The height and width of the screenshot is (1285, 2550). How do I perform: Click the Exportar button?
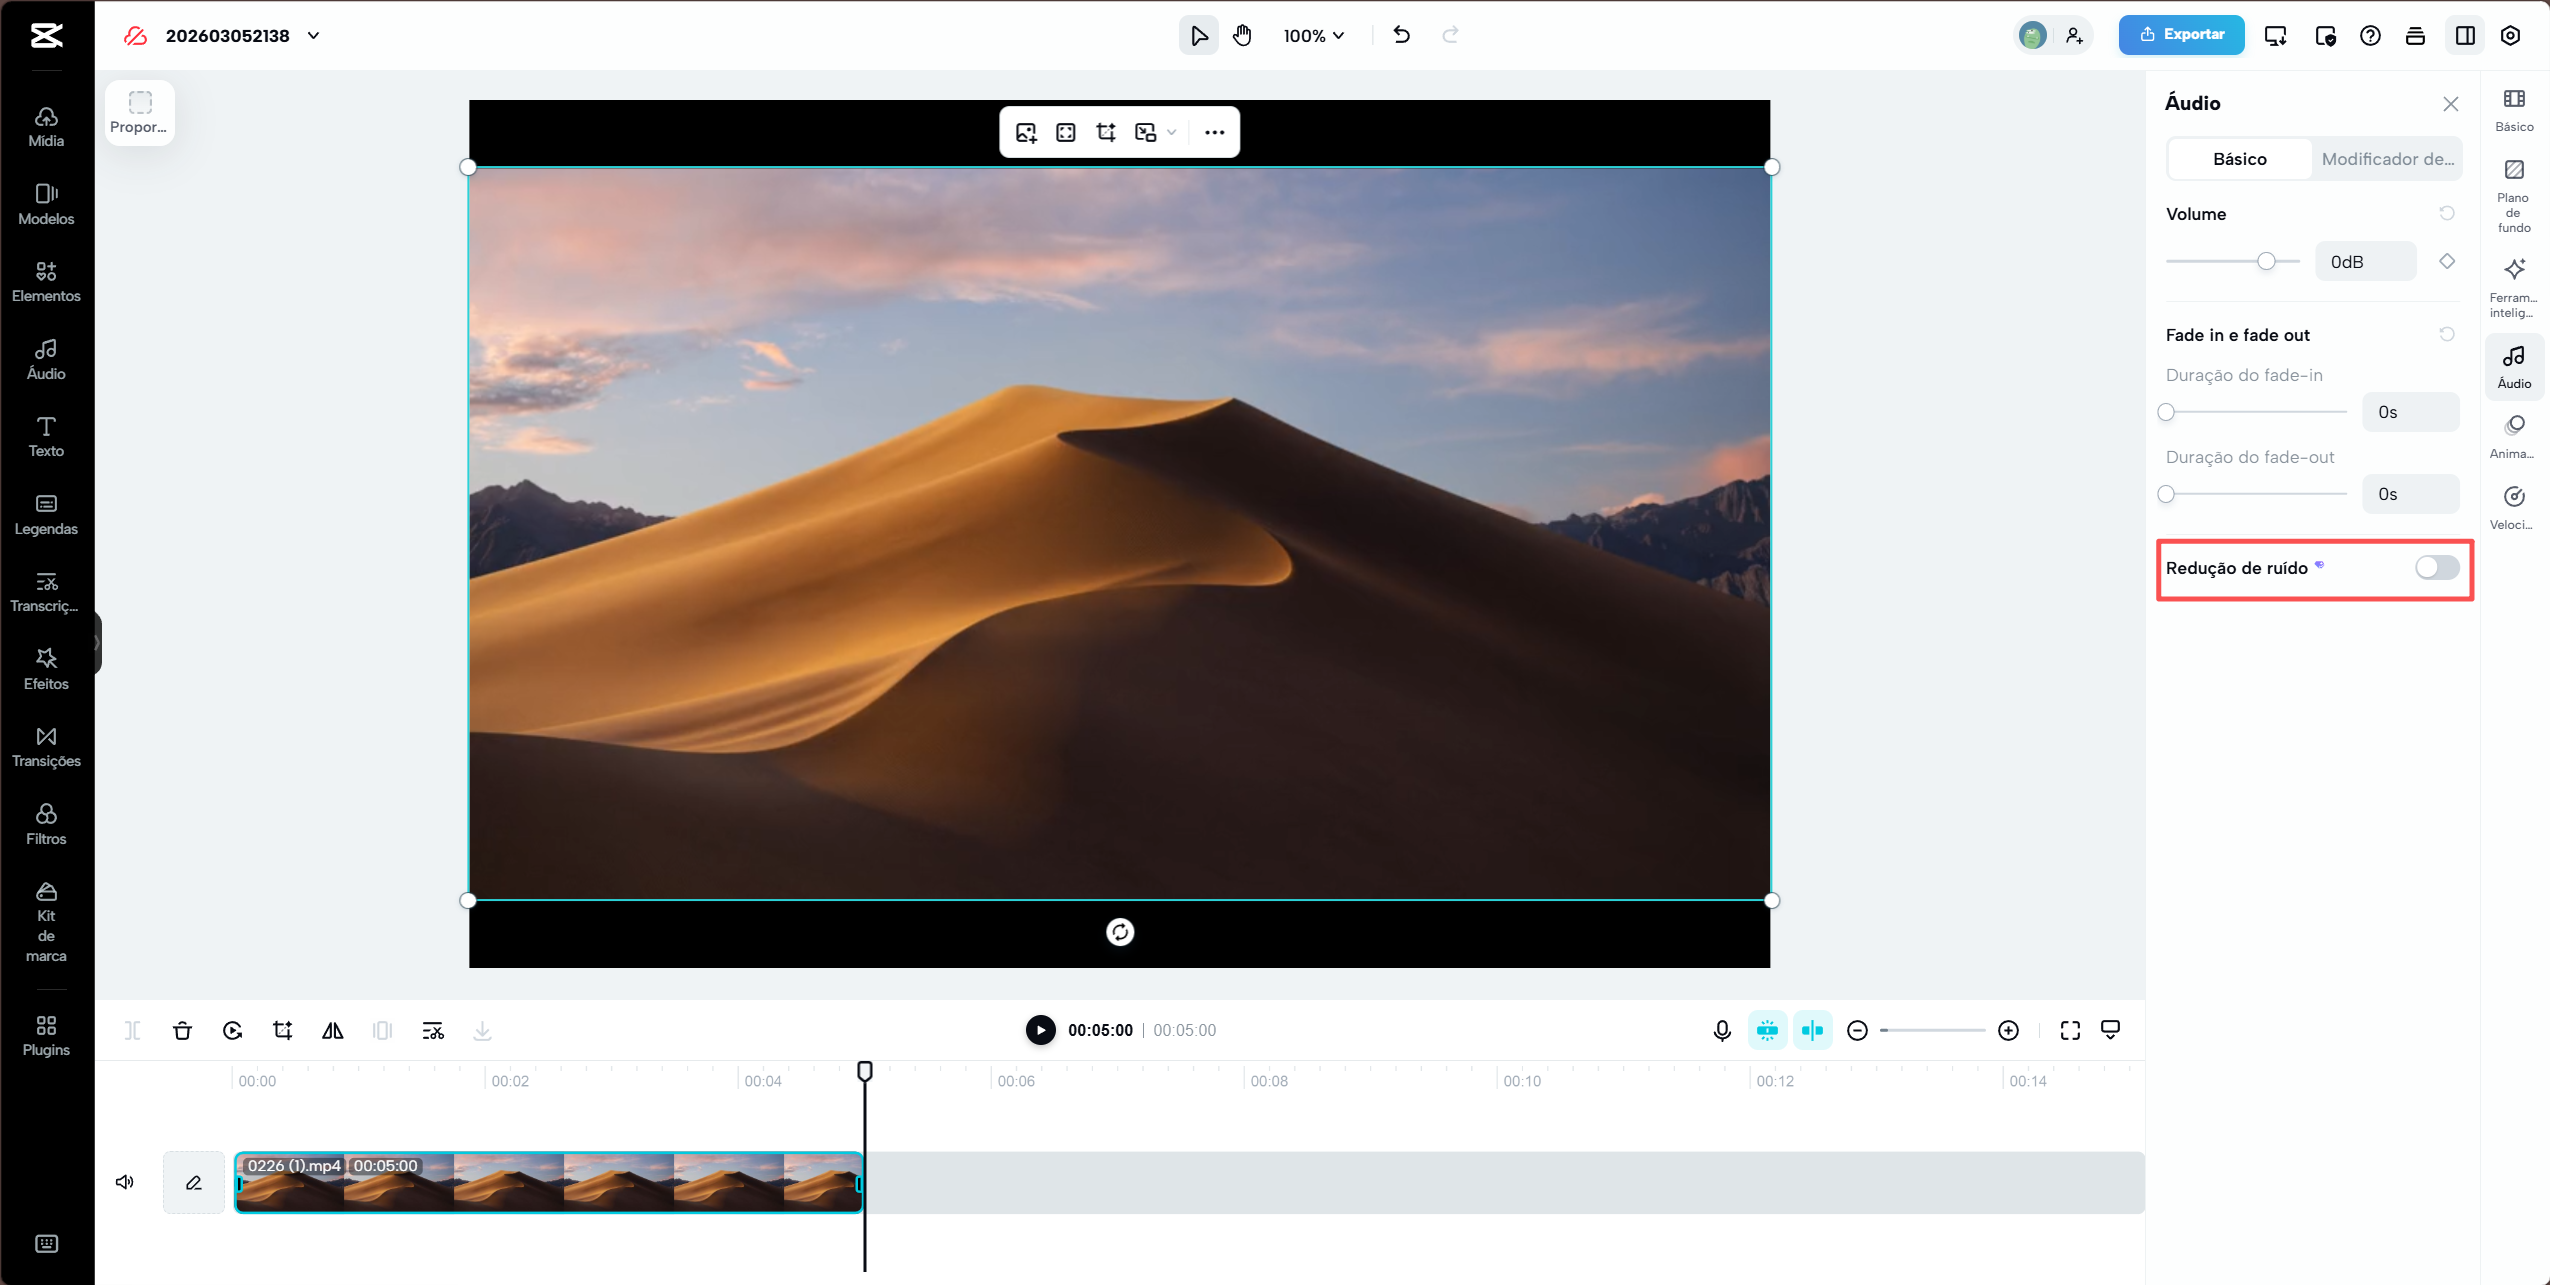[x=2182, y=35]
